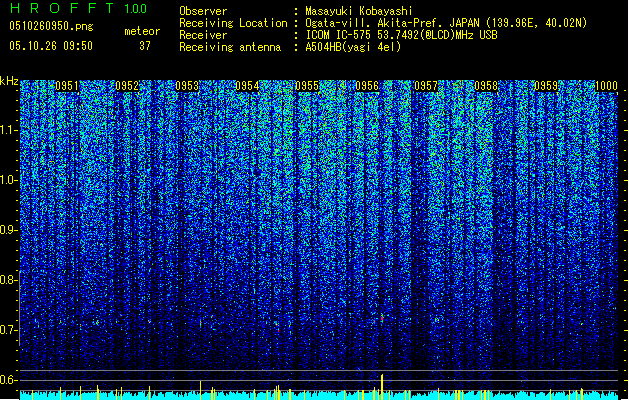This screenshot has height=400, width=629.
Task: Click the 1000 time marker
Action: [606, 86]
